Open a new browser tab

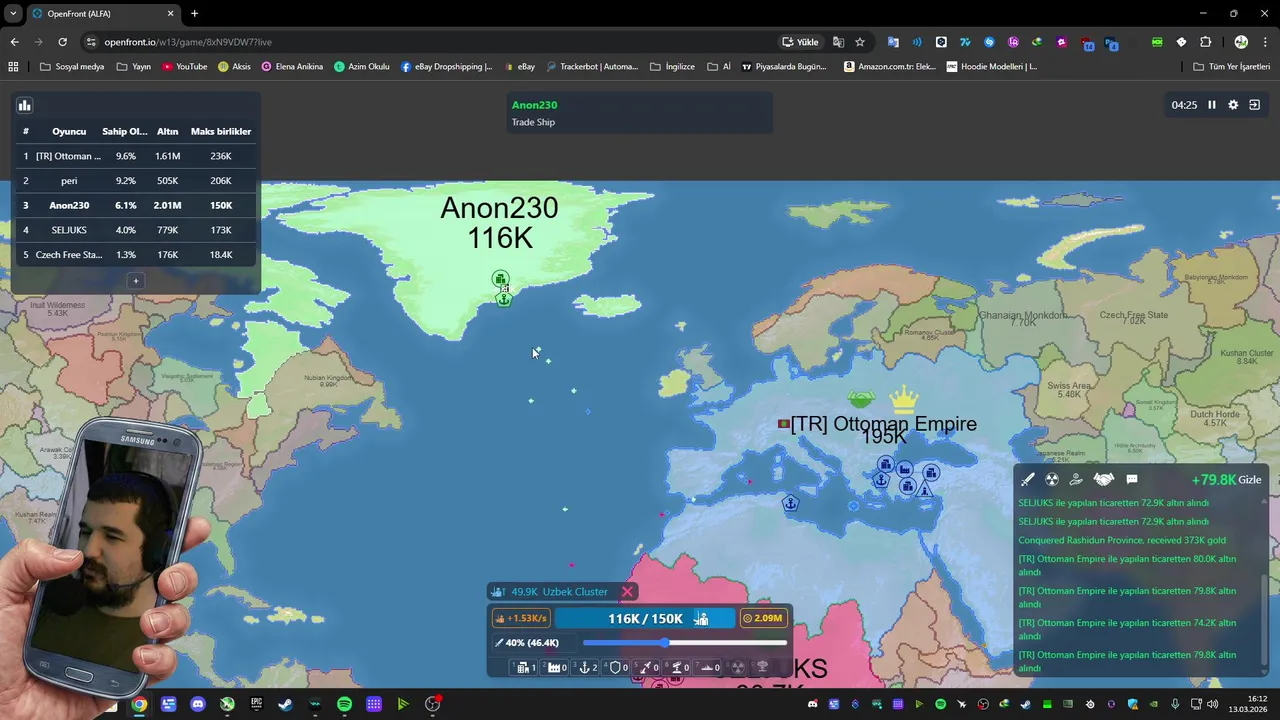pyautogui.click(x=194, y=14)
